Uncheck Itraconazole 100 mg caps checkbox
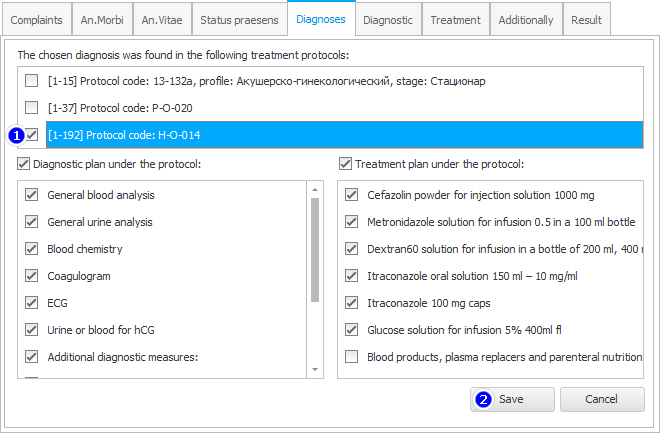Viewport: 660px width, 433px height. pos(351,303)
